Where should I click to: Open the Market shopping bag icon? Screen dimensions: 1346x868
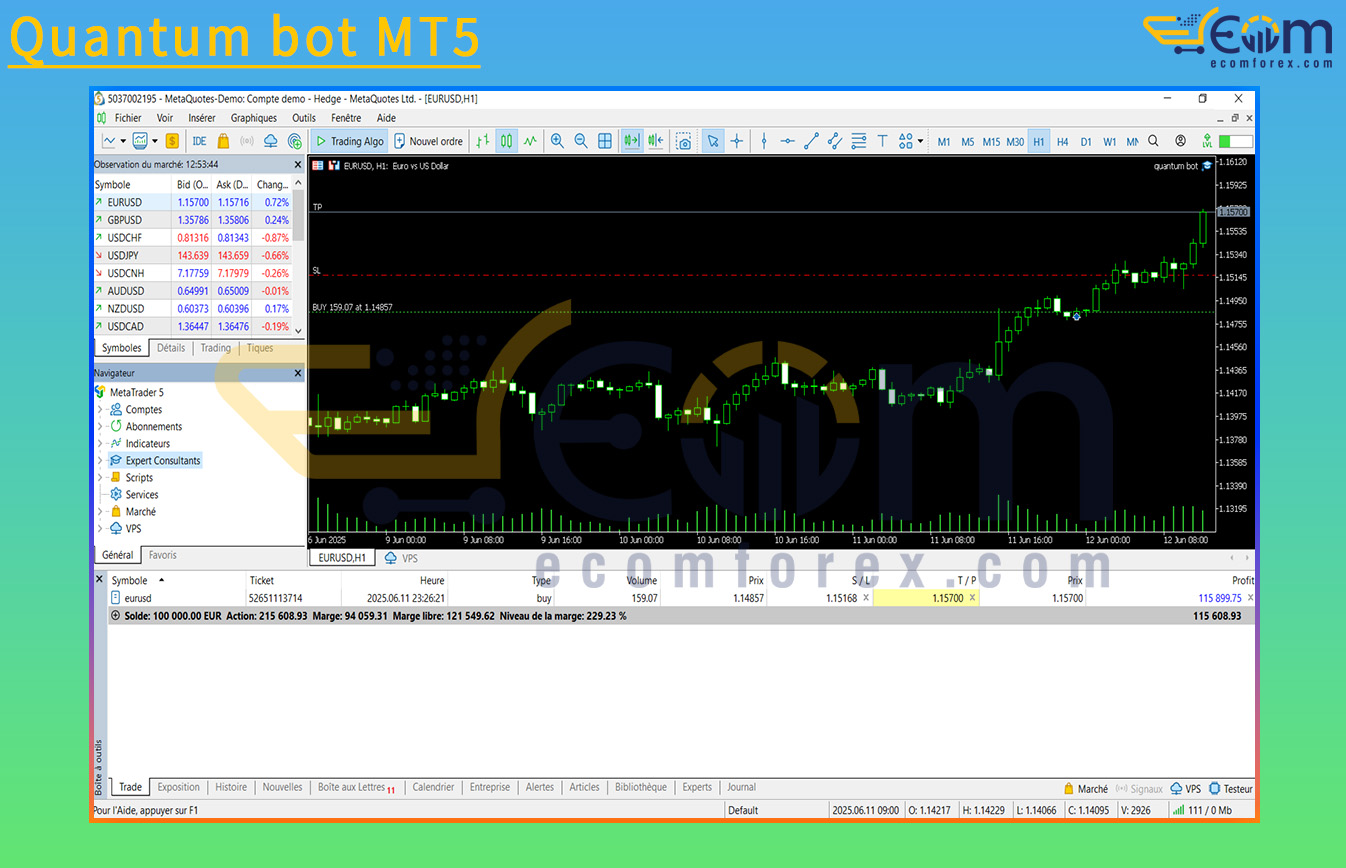pos(223,141)
